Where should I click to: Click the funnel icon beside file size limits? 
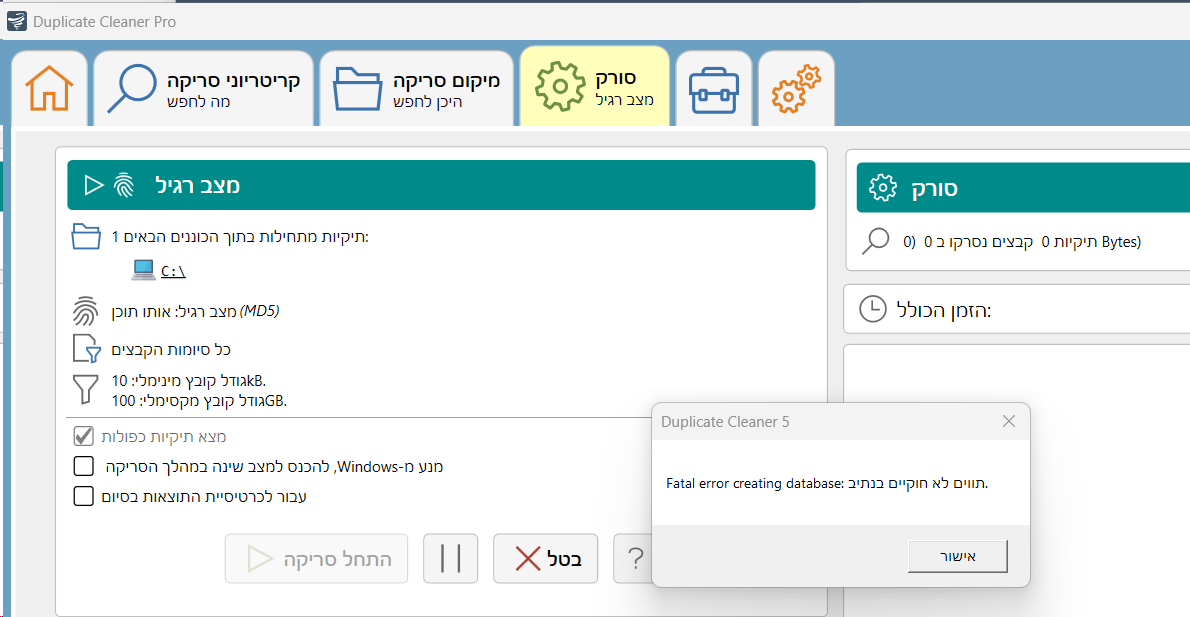click(x=85, y=389)
